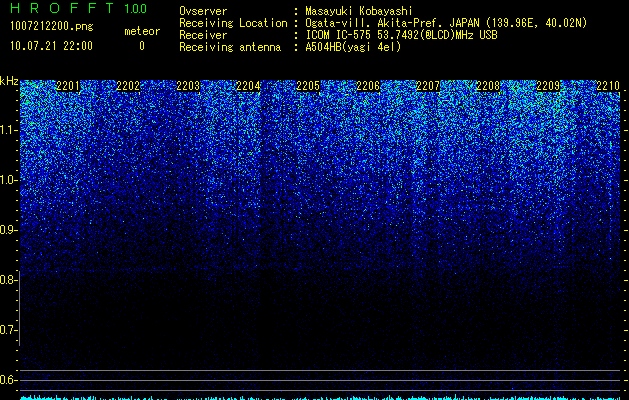
Task: Click the 2210 time marker
Action: 608,86
